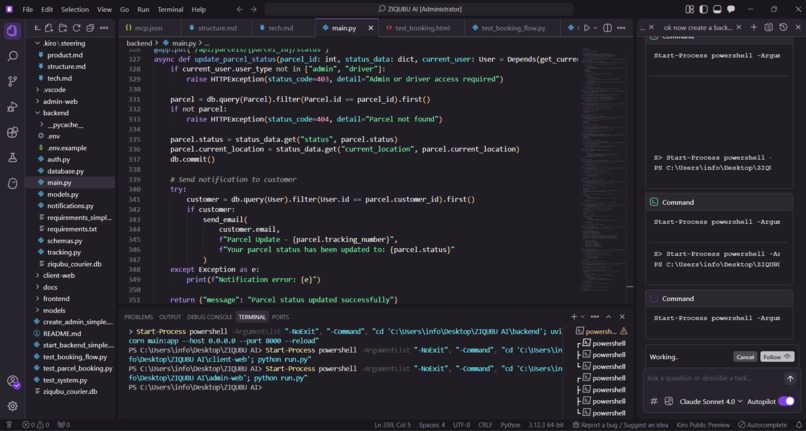Switch to DEBUG CONSOLE panel tab

[210, 317]
